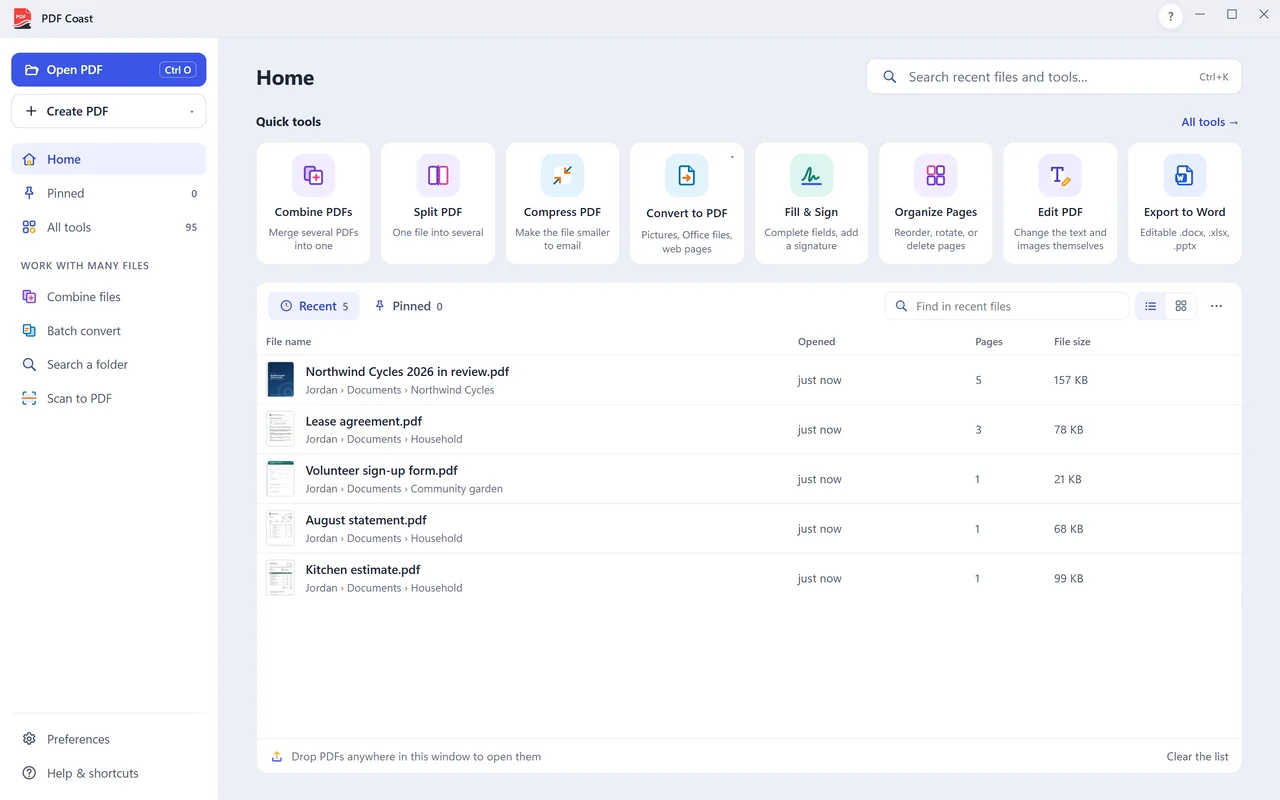
Task: Start the Fill & Sign tool
Action: 811,203
